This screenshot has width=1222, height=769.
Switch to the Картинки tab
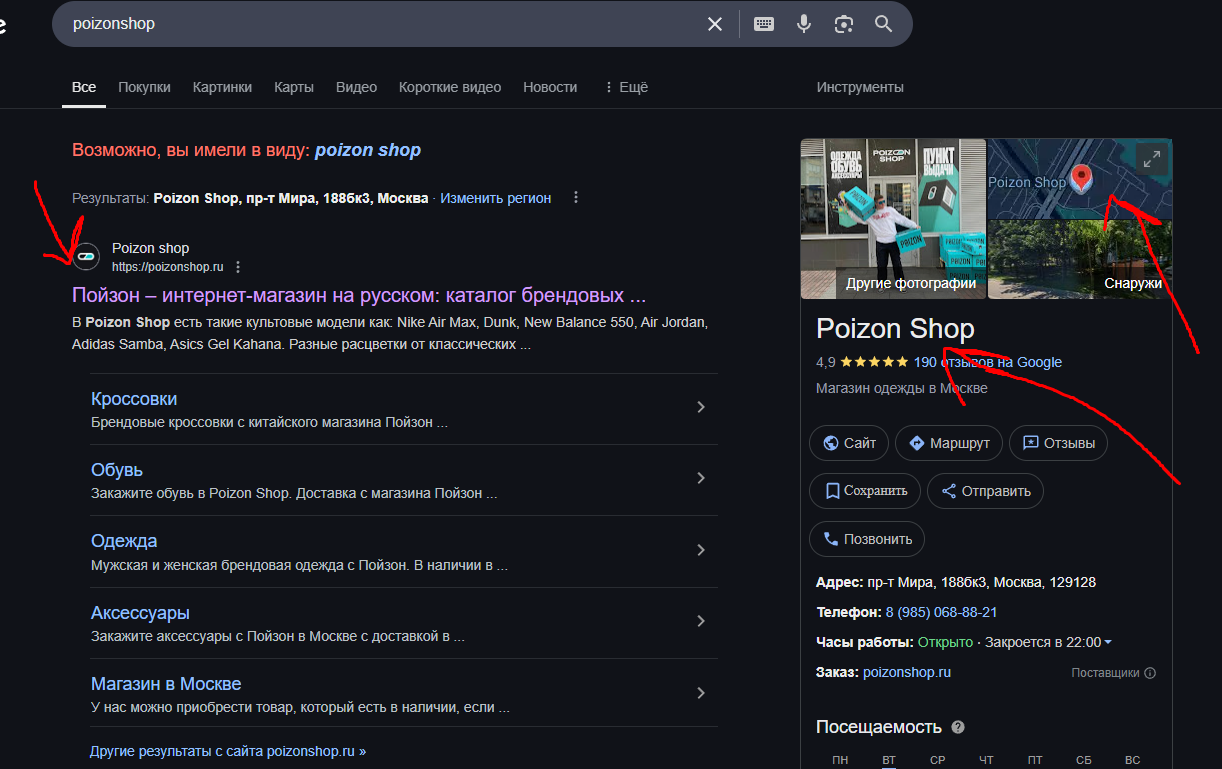(222, 87)
